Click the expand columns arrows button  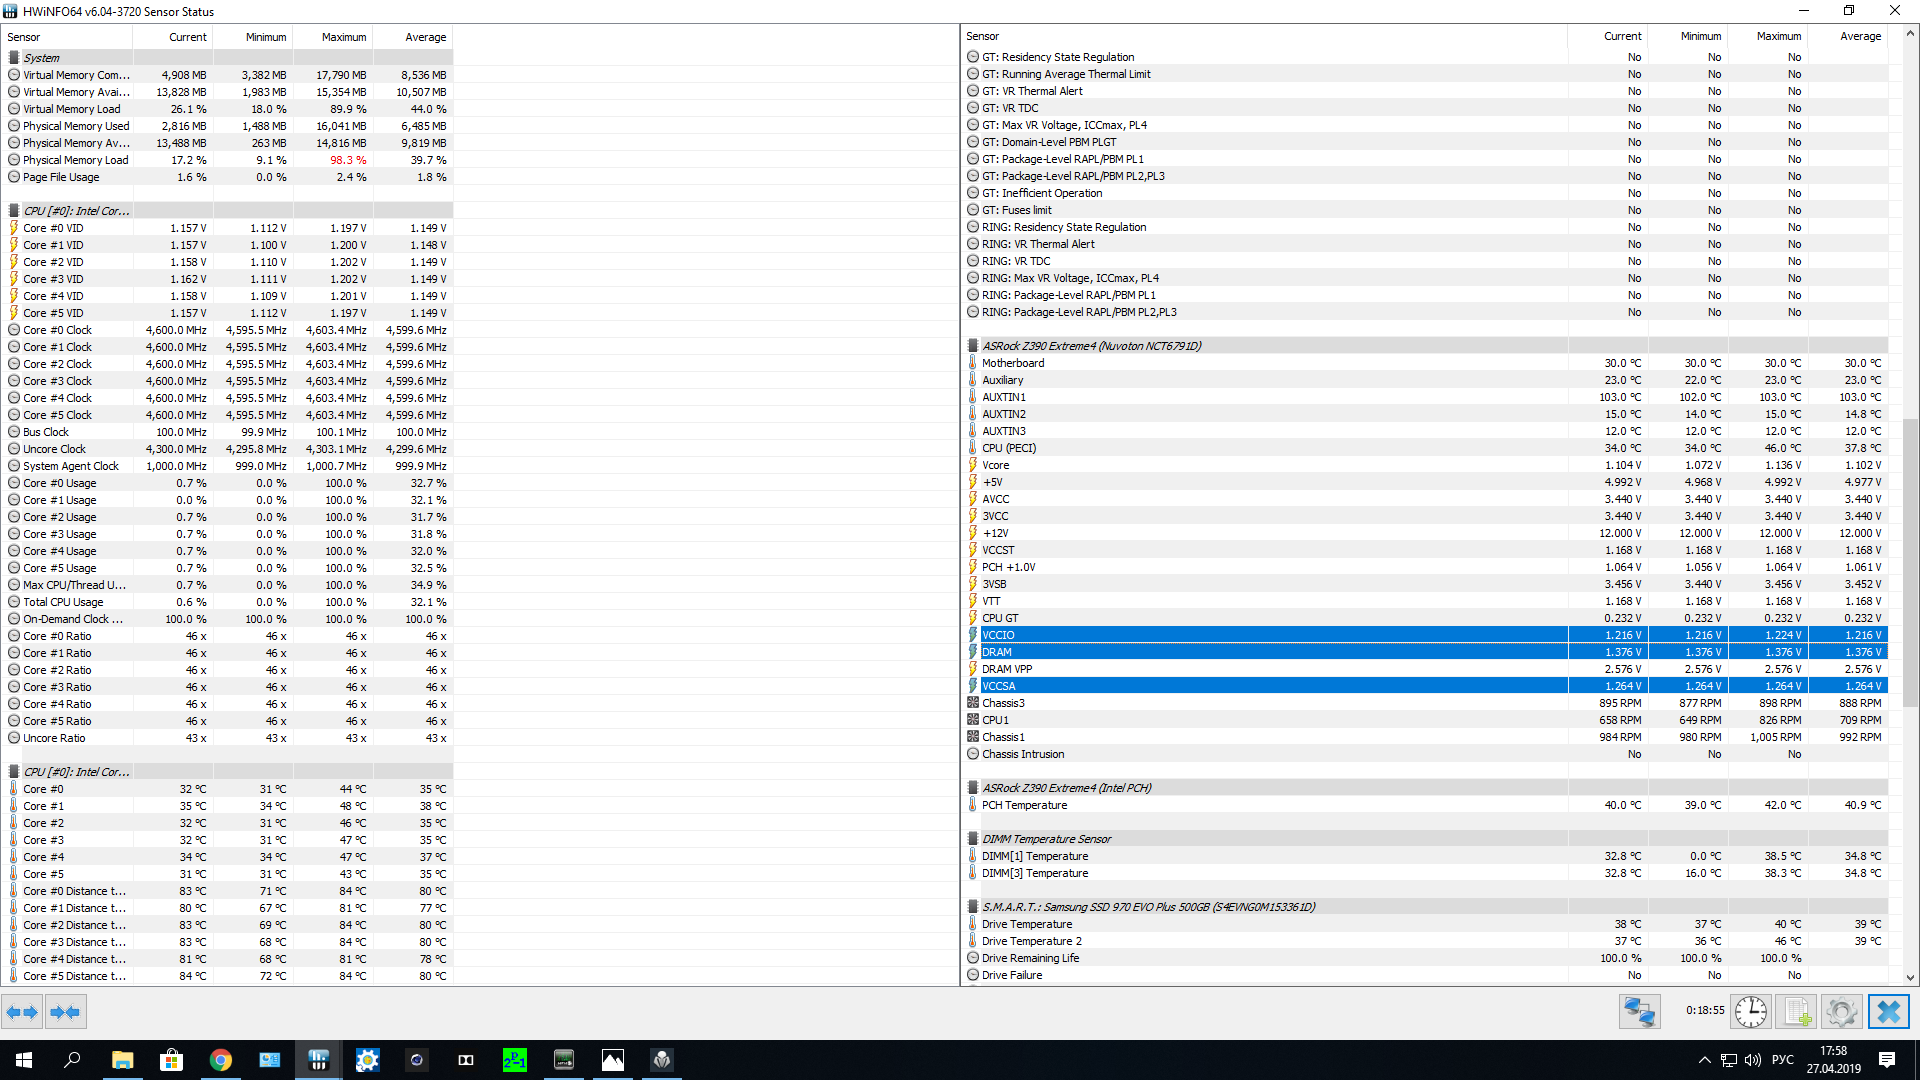22,1012
